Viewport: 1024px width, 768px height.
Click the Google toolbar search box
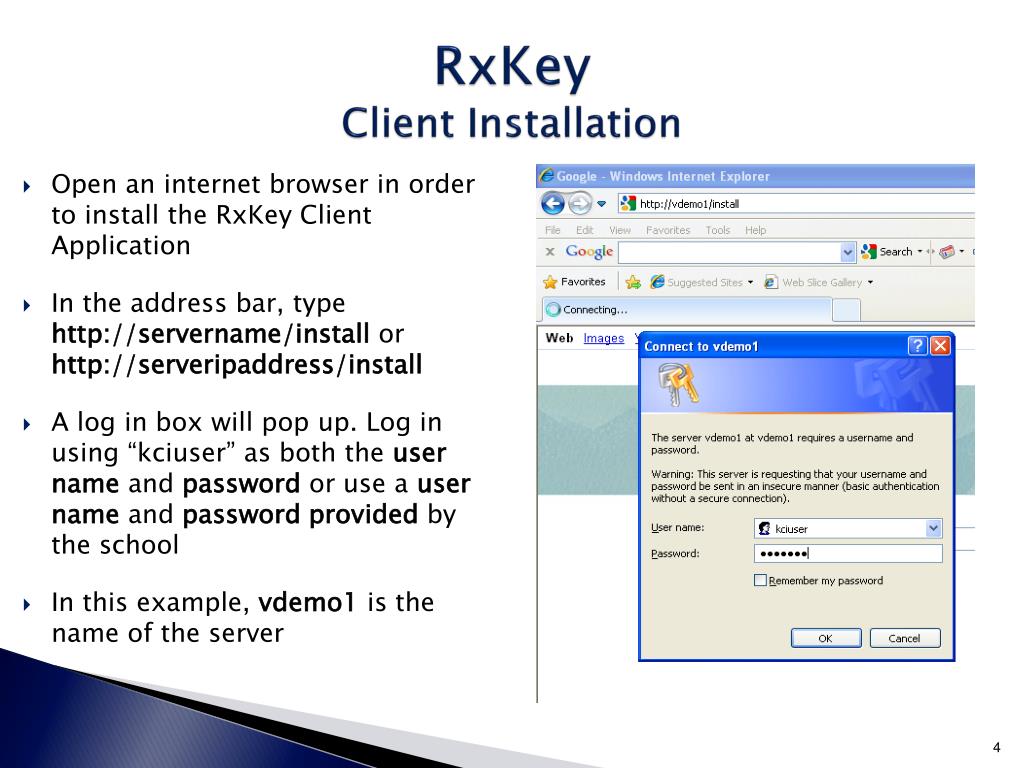729,252
